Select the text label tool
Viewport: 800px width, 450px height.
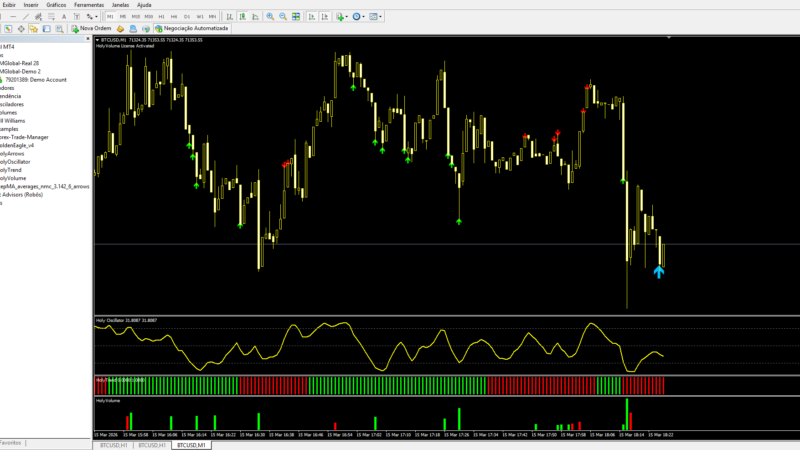[x=77, y=16]
